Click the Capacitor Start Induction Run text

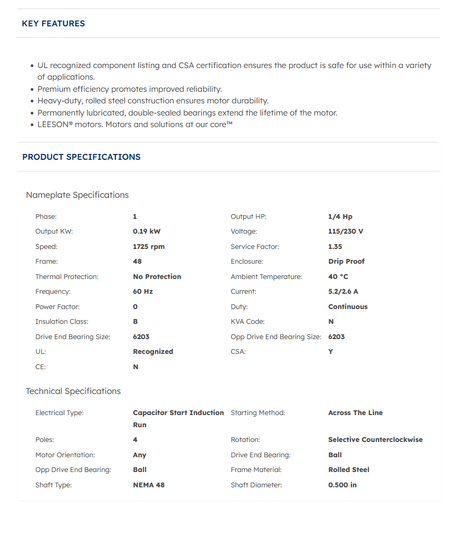178,419
